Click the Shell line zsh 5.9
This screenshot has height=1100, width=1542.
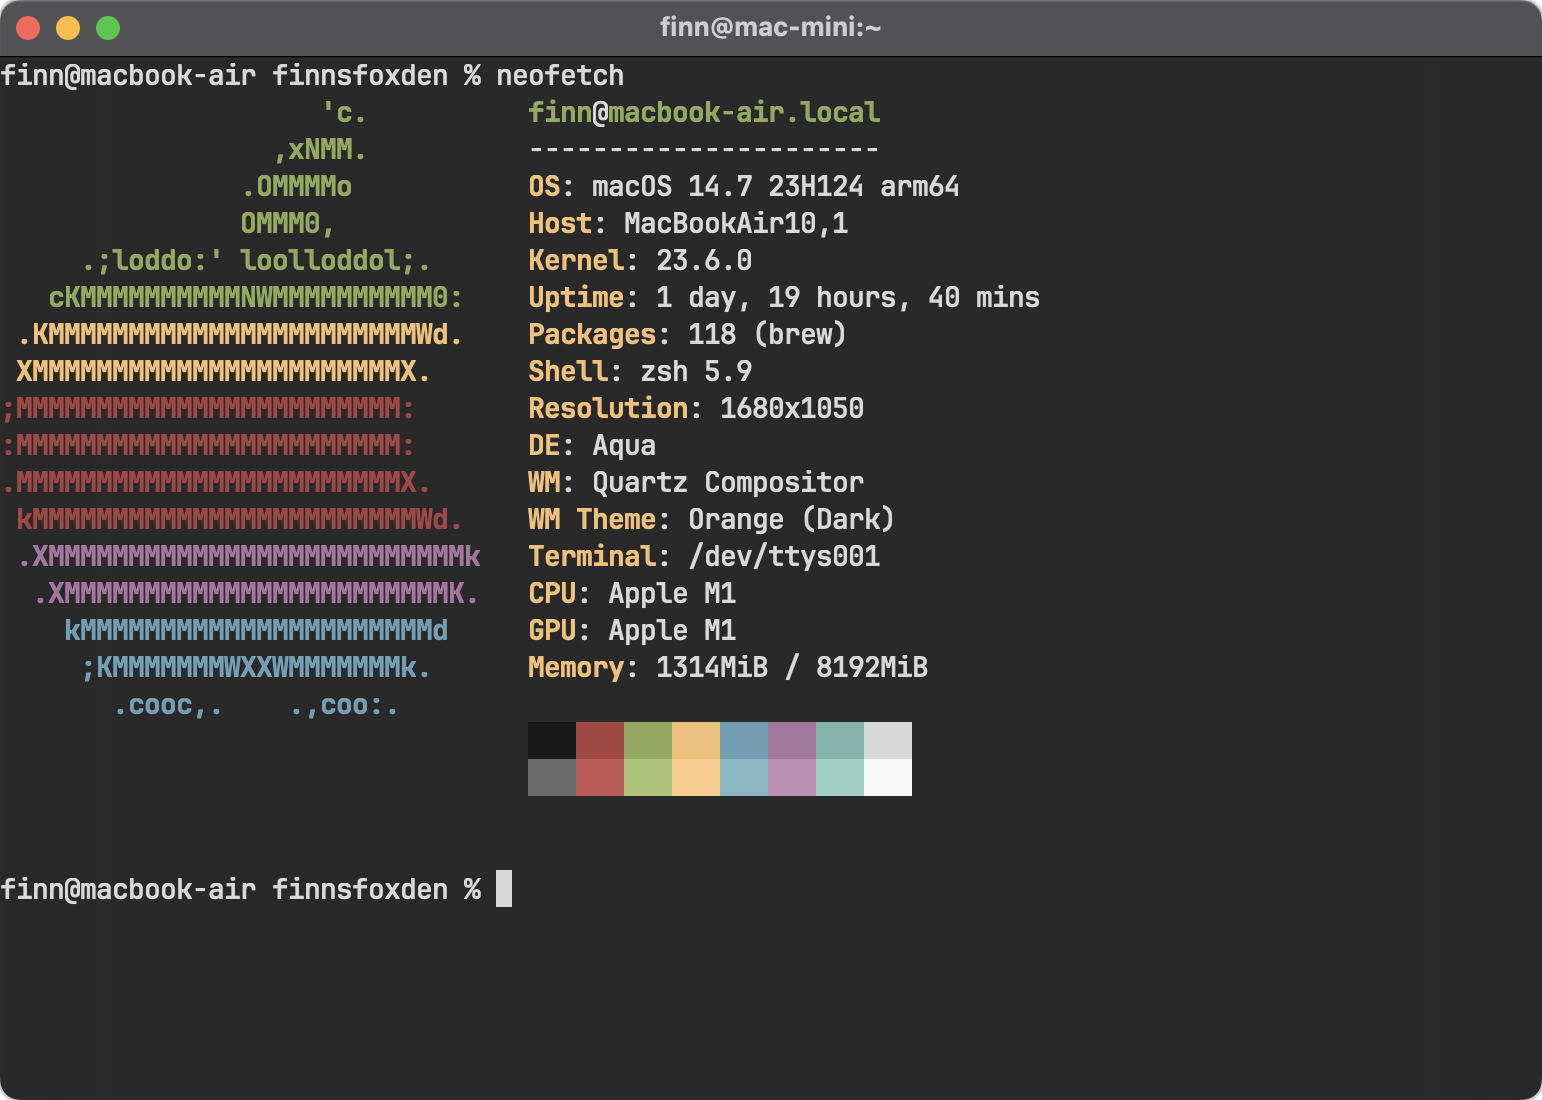pyautogui.click(x=640, y=371)
